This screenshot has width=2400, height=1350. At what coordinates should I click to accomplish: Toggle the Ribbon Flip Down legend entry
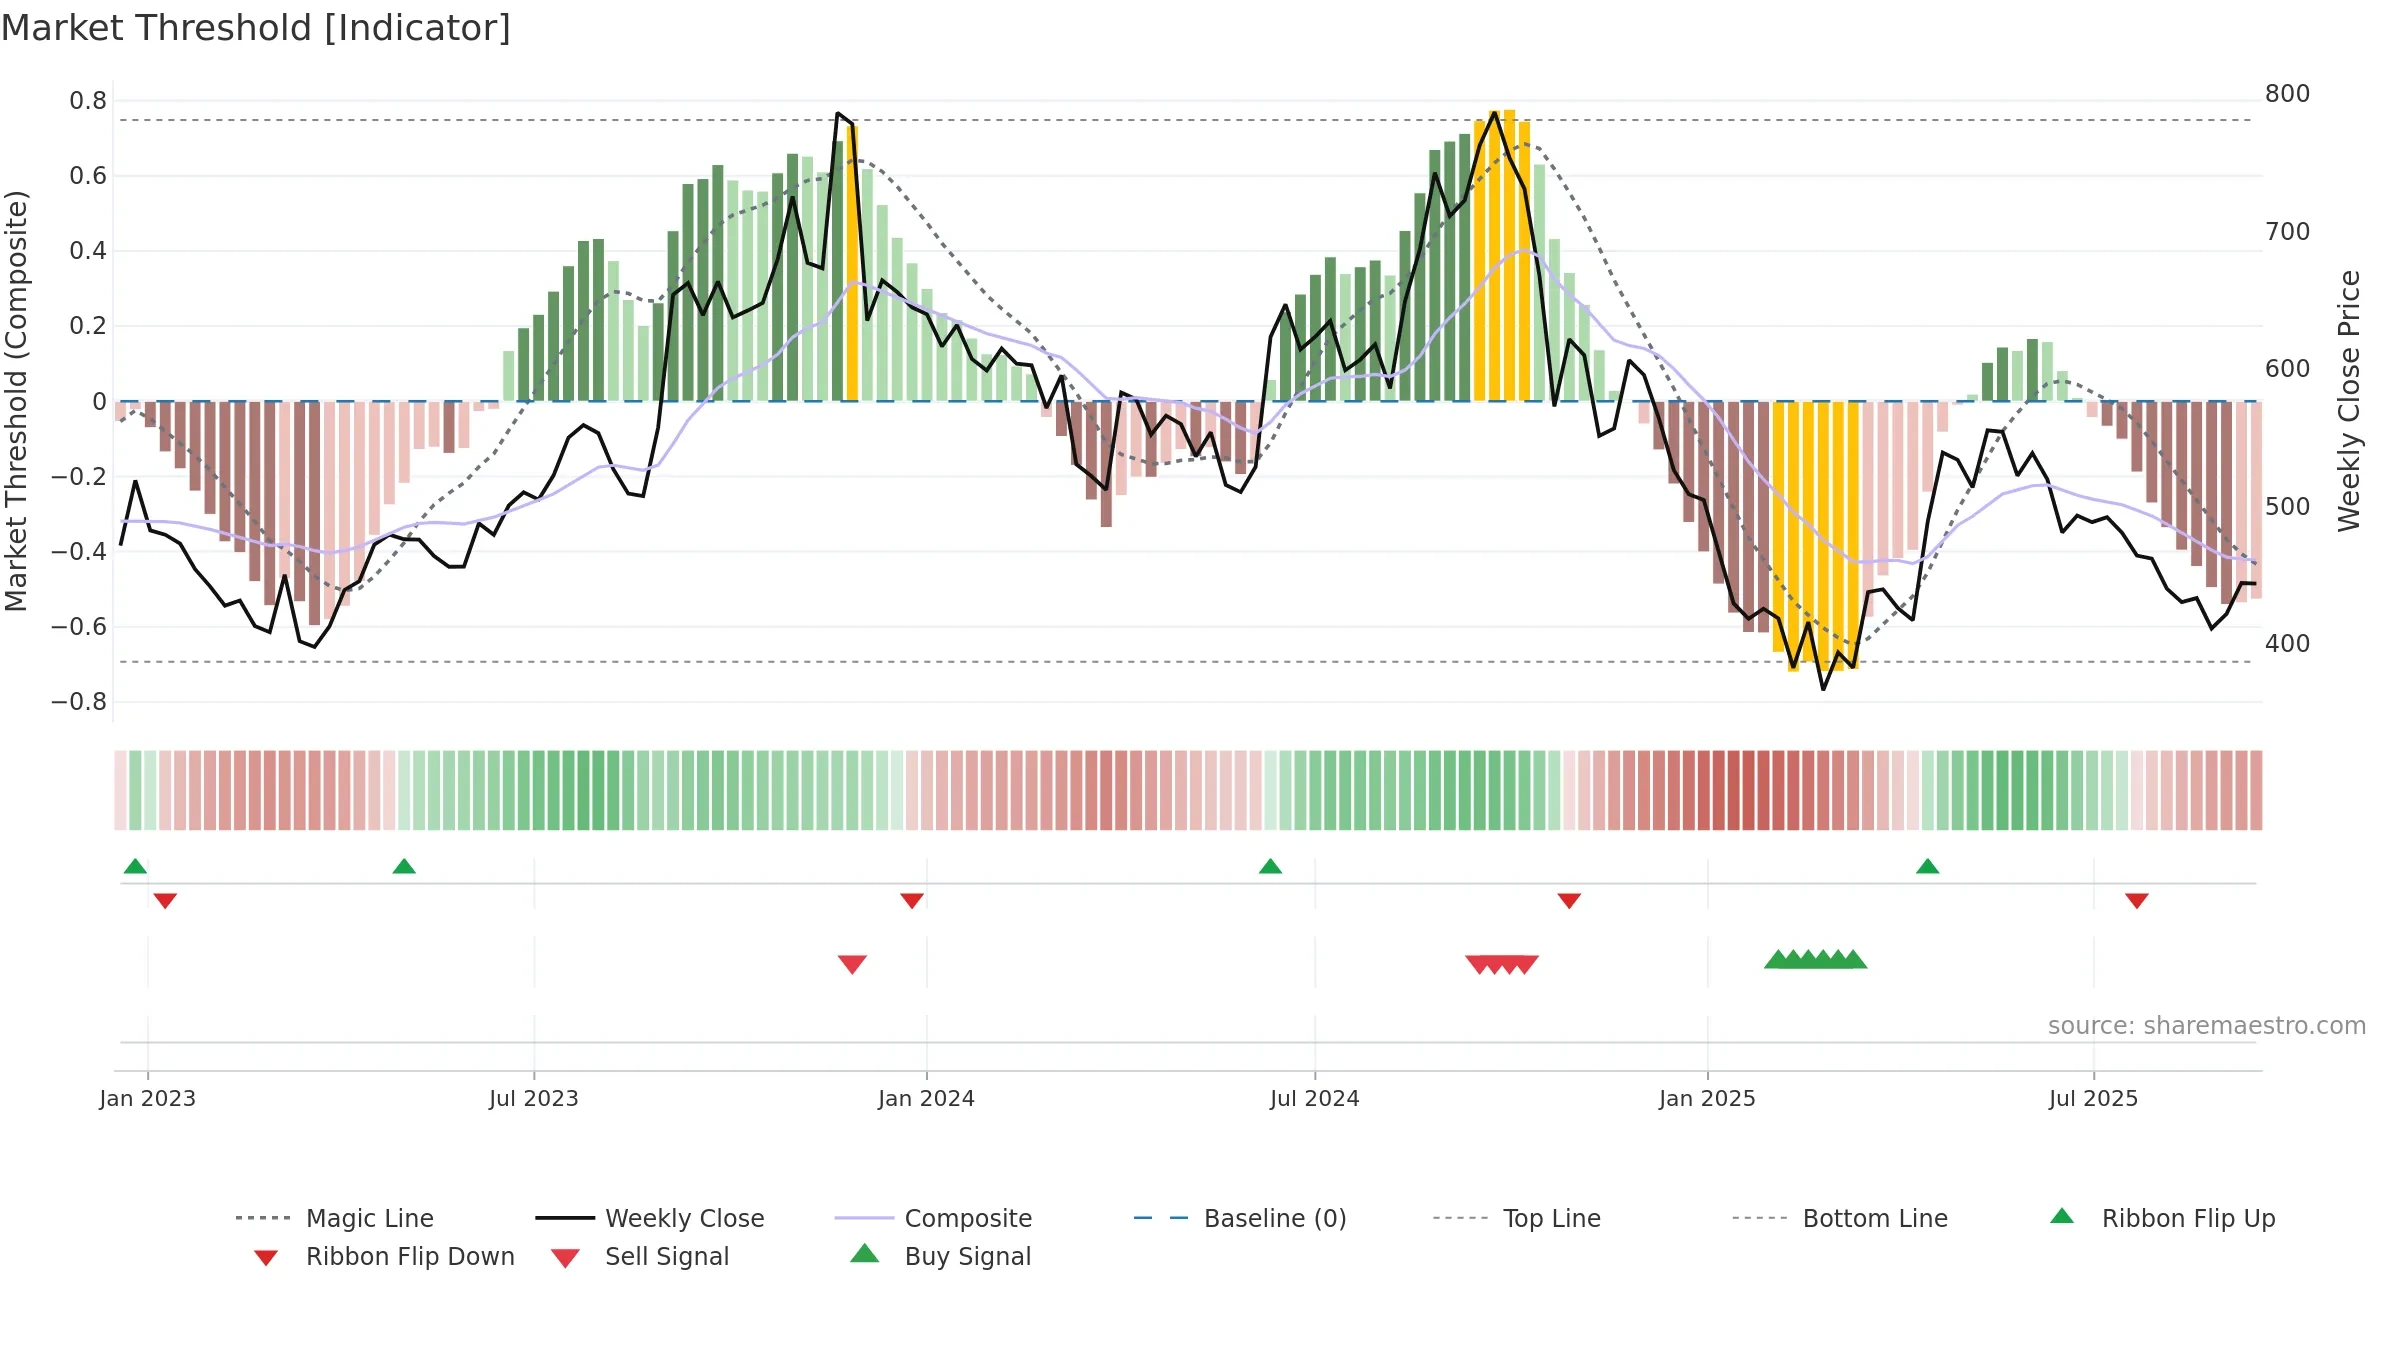pyautogui.click(x=383, y=1256)
